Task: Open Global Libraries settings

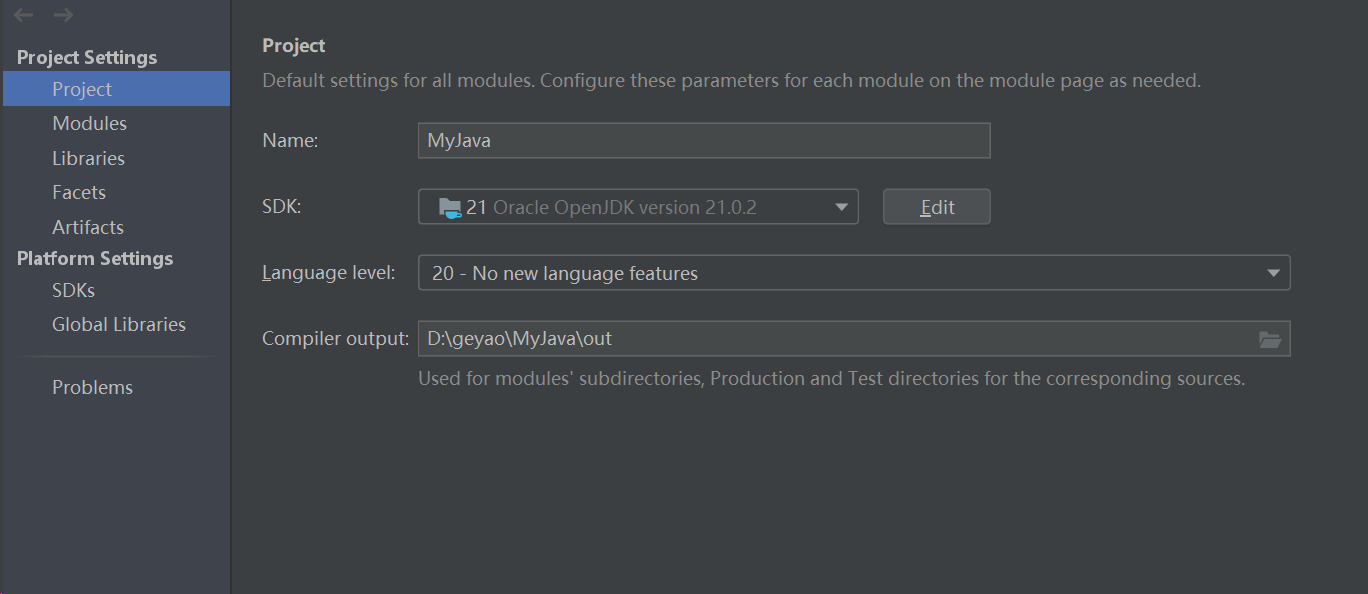Action: [119, 324]
